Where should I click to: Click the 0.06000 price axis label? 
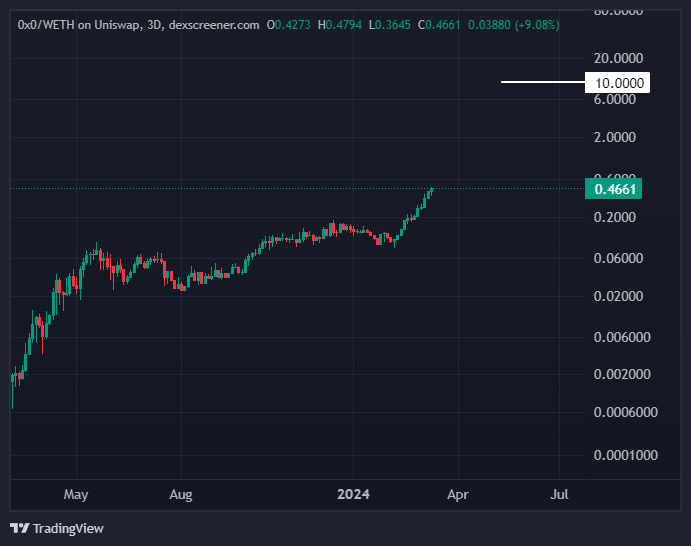(x=618, y=258)
